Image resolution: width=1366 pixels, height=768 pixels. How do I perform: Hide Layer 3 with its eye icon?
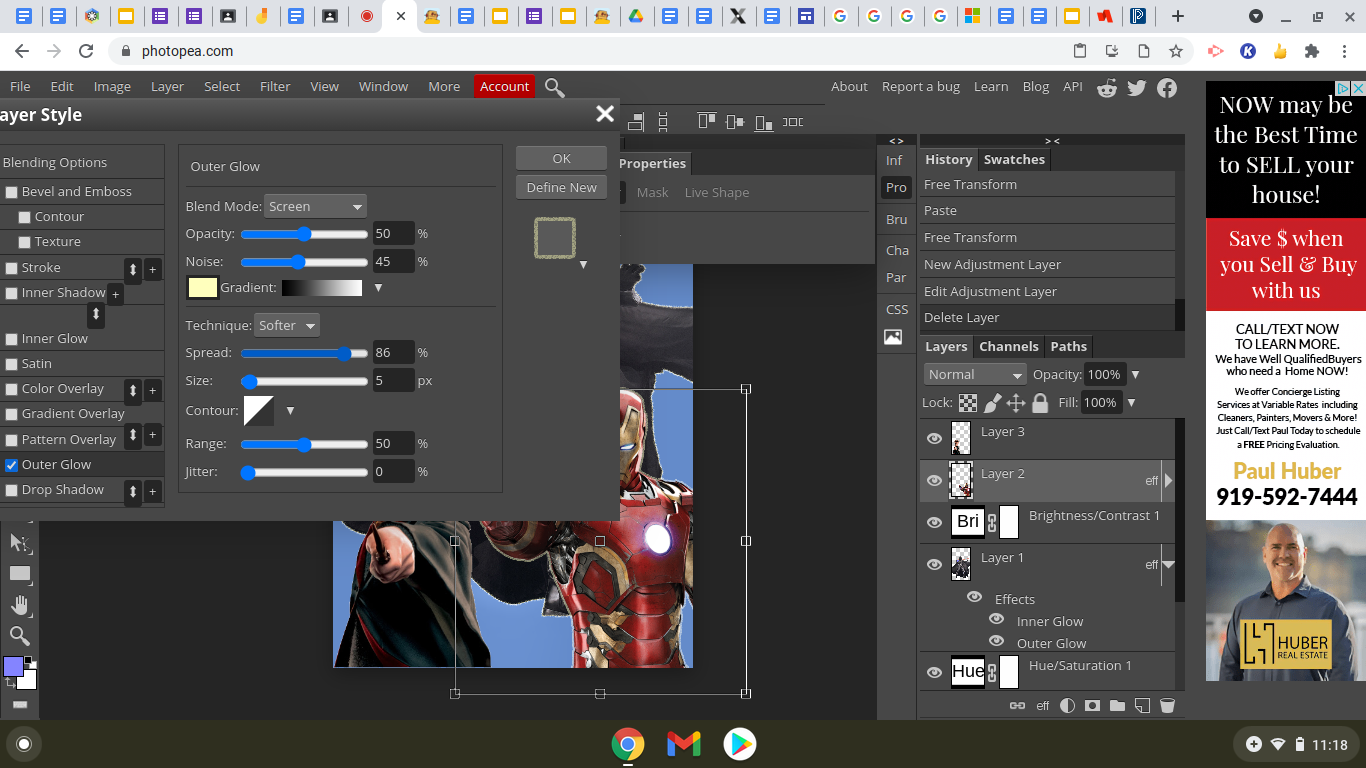[x=934, y=438]
